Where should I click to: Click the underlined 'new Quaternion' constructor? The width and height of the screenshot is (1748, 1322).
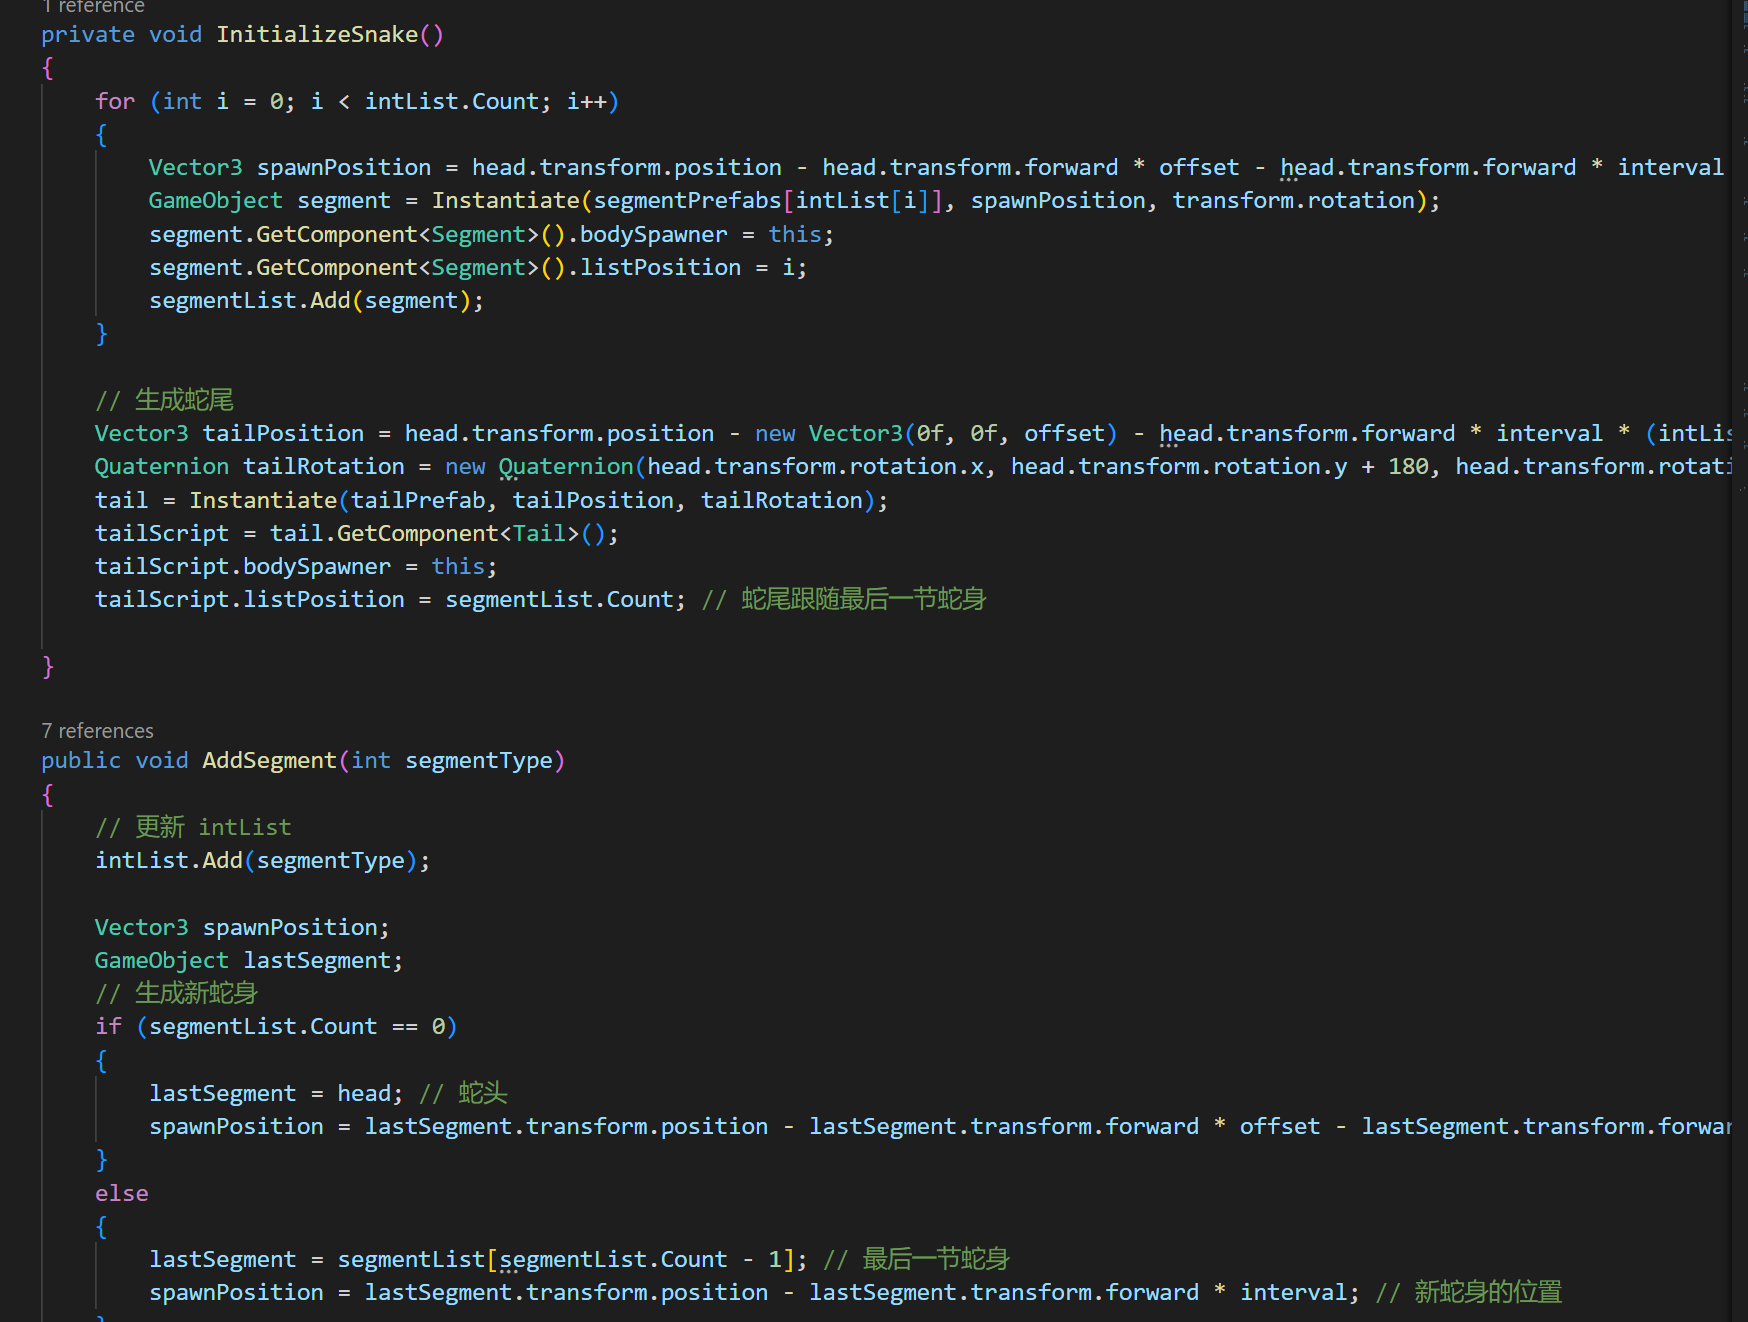point(539,466)
